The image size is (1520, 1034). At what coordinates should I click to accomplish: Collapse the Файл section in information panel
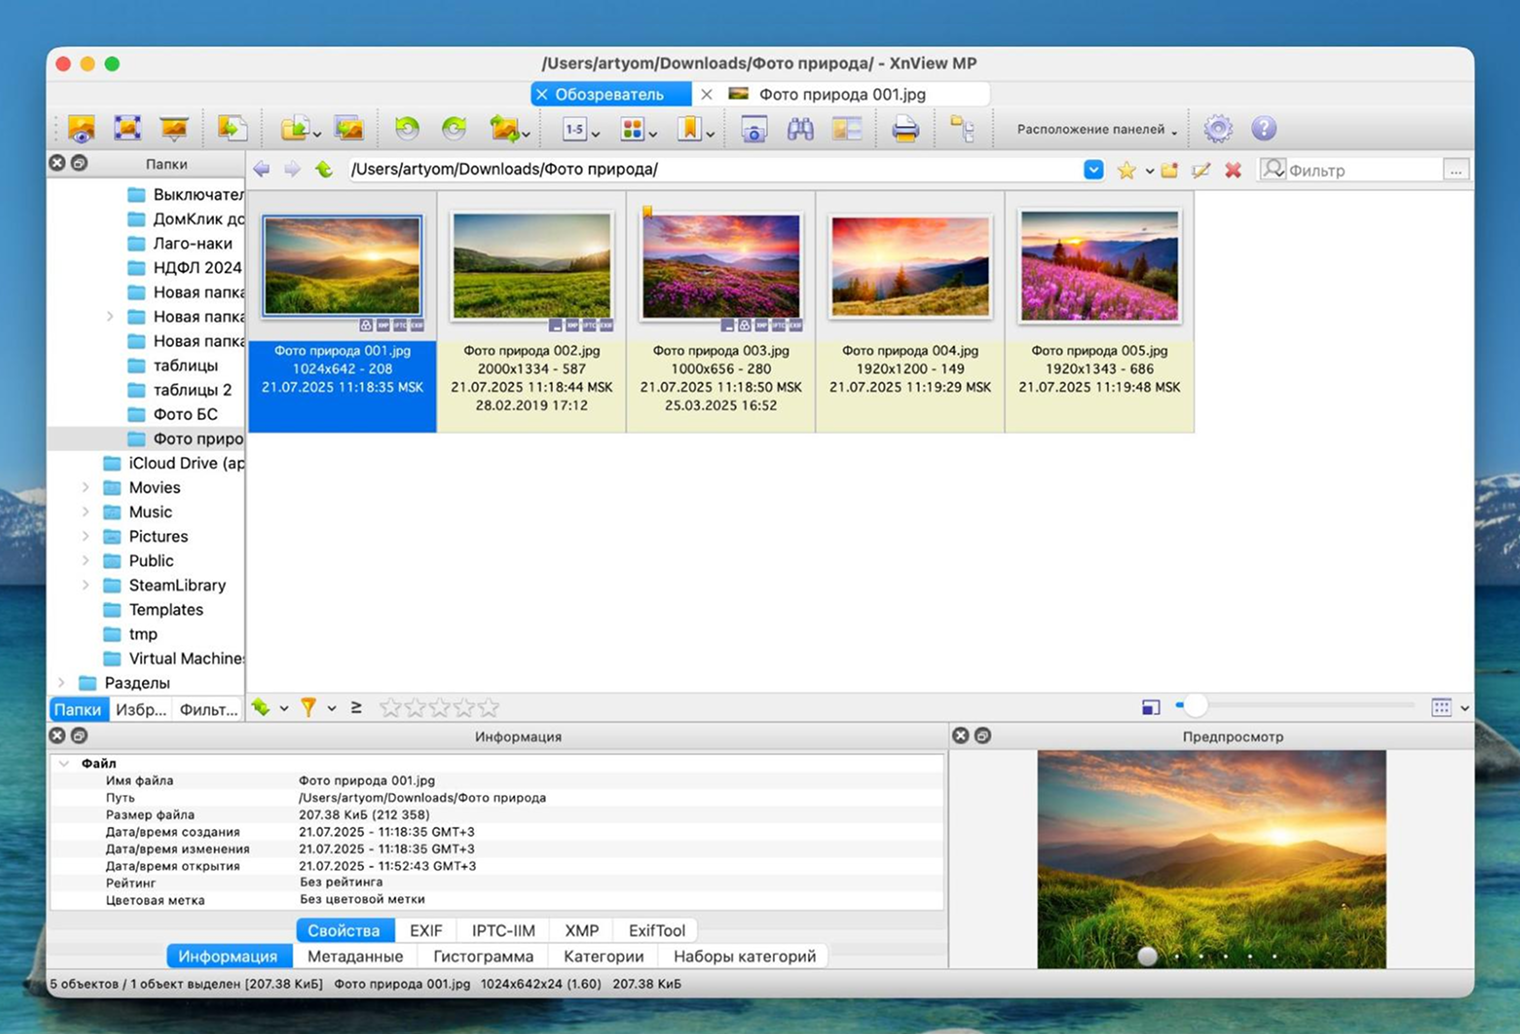click(x=64, y=763)
